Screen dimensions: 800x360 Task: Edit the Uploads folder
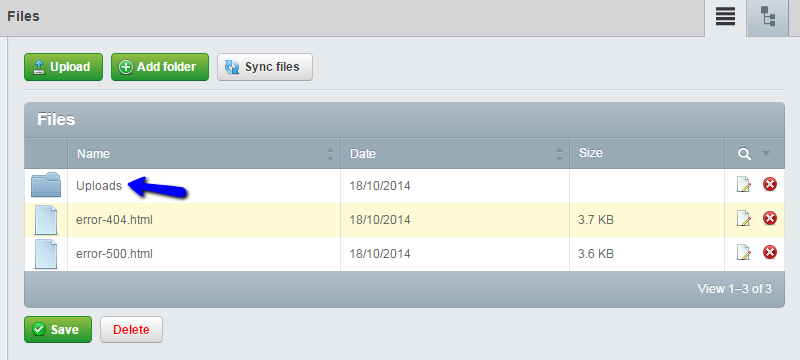[x=744, y=185]
